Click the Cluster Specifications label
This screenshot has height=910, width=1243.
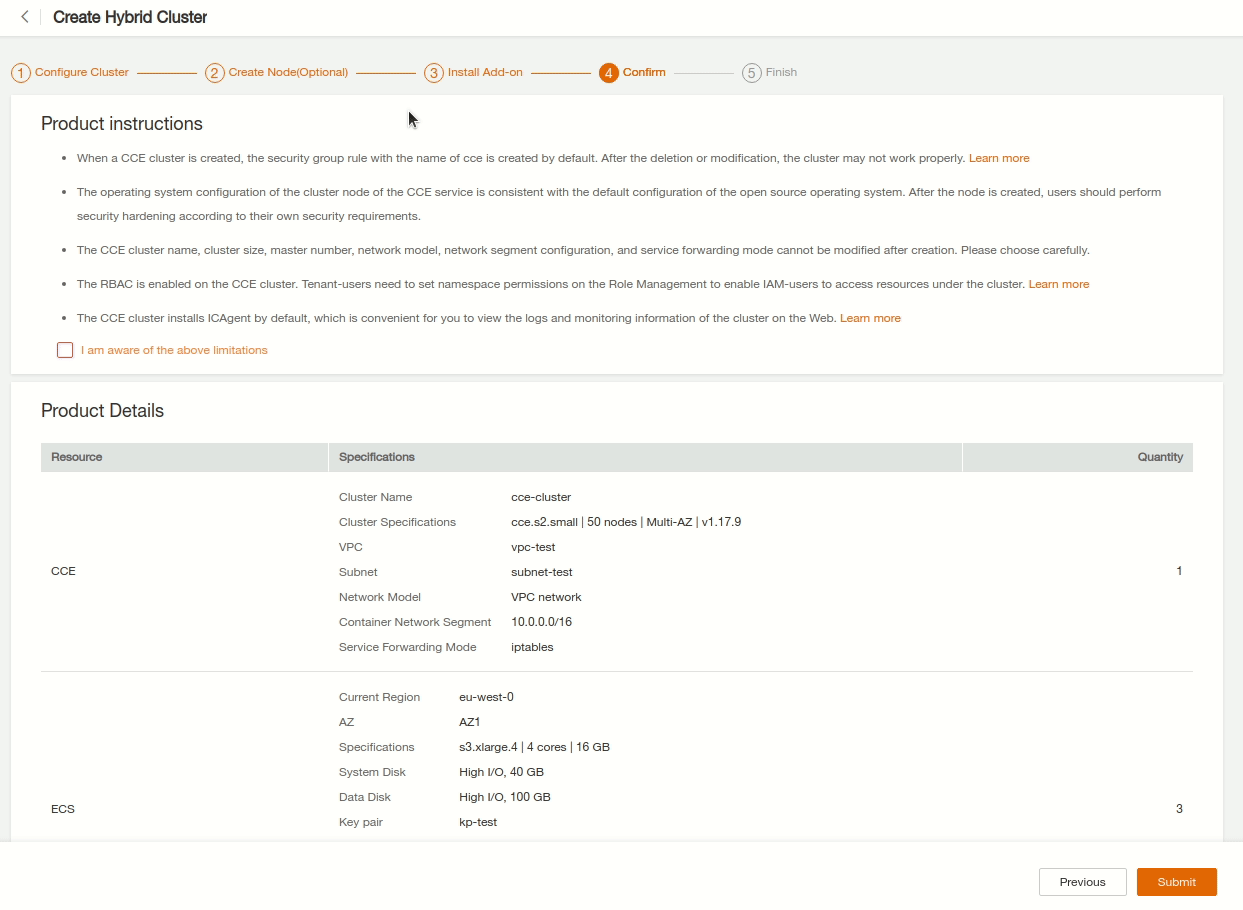(x=397, y=522)
